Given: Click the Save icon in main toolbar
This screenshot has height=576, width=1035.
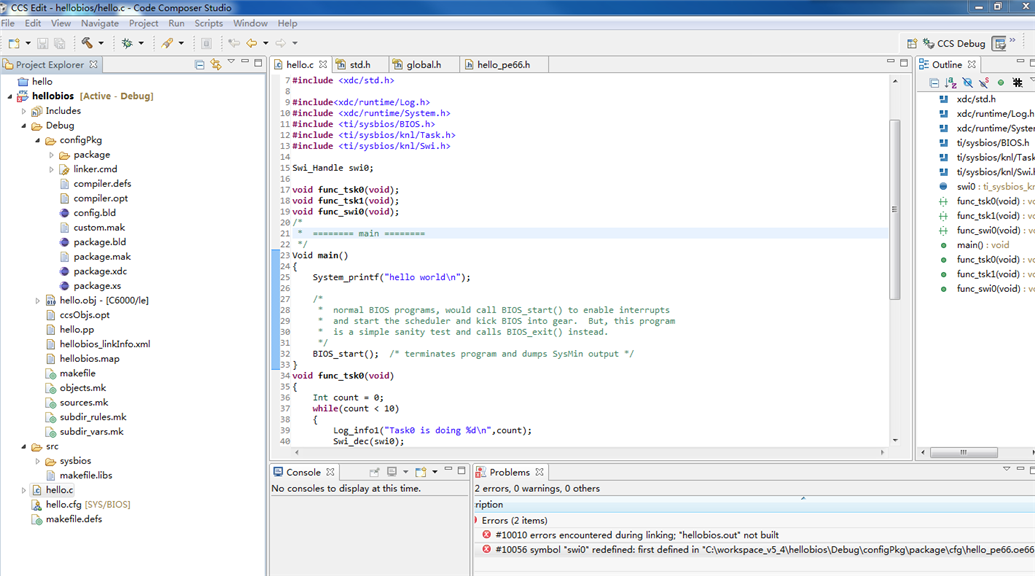Looking at the screenshot, I should pos(42,43).
